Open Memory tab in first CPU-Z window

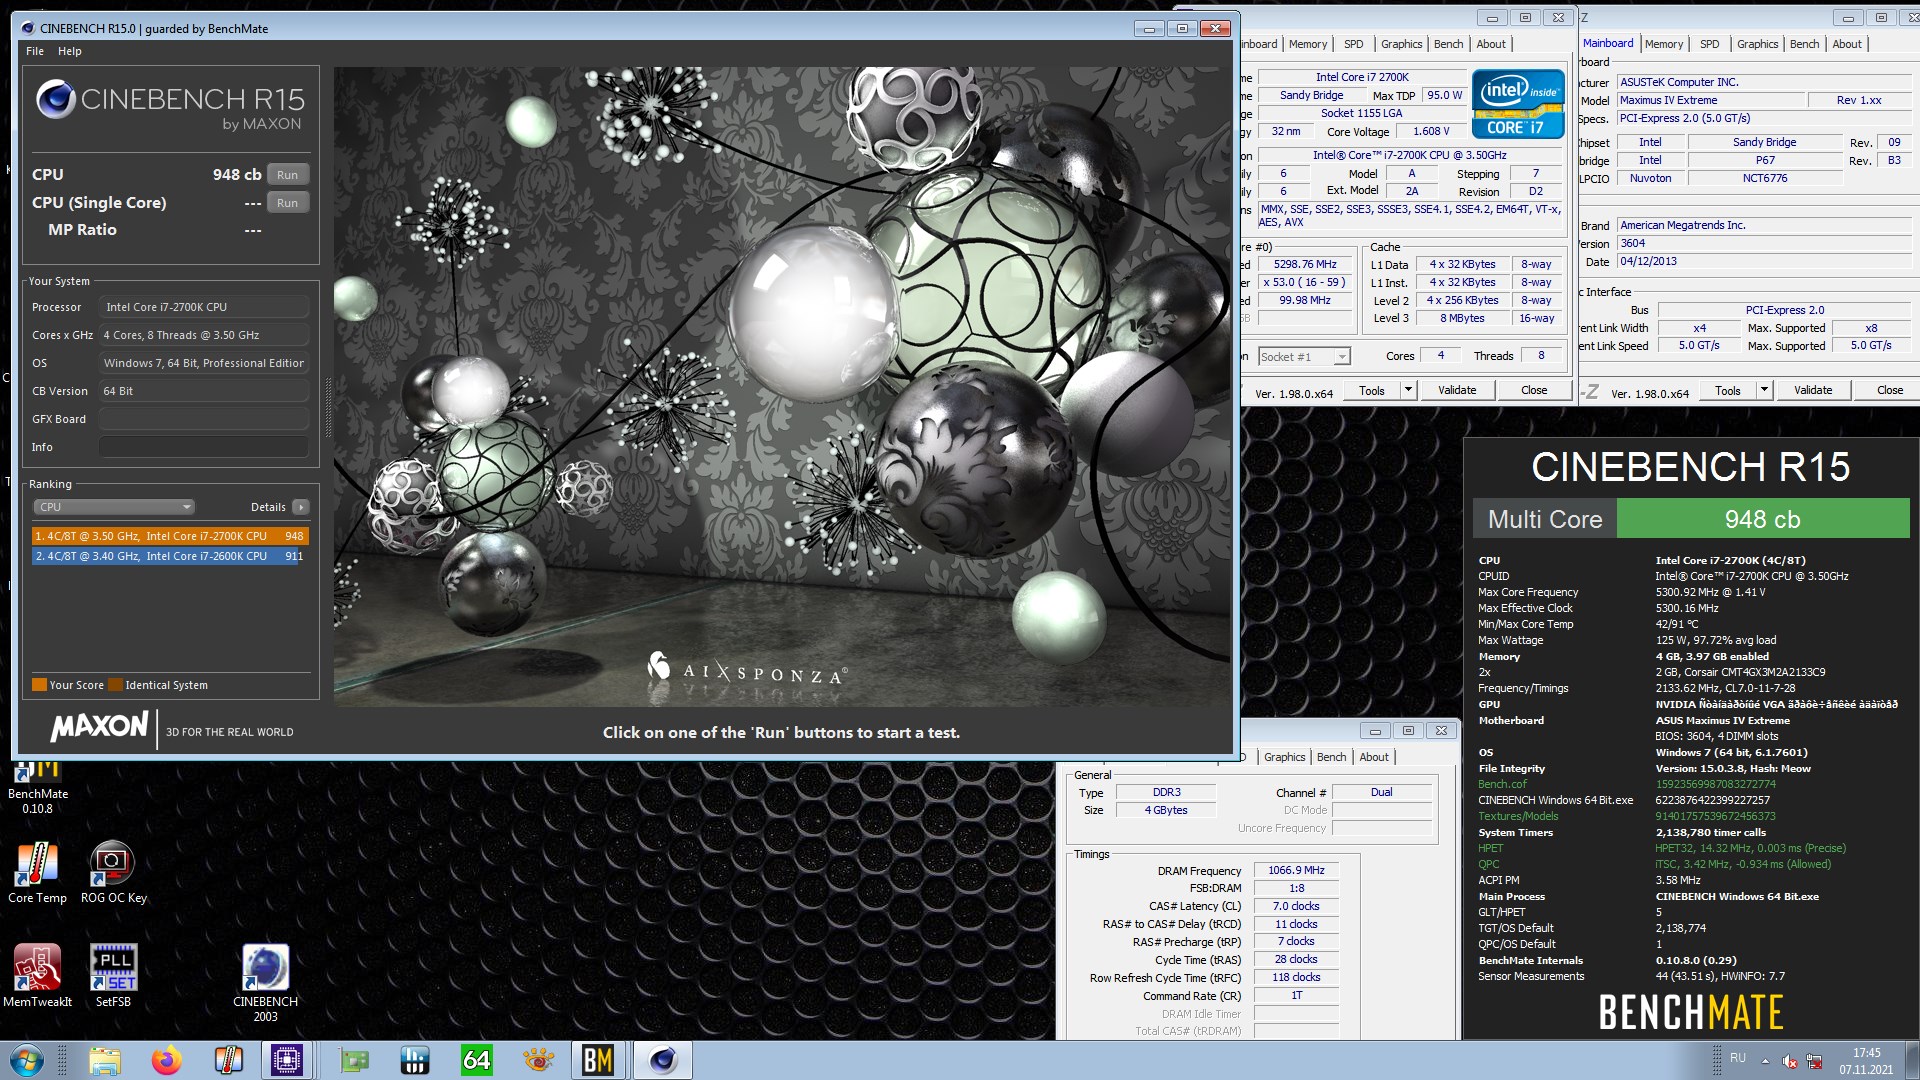click(1308, 44)
